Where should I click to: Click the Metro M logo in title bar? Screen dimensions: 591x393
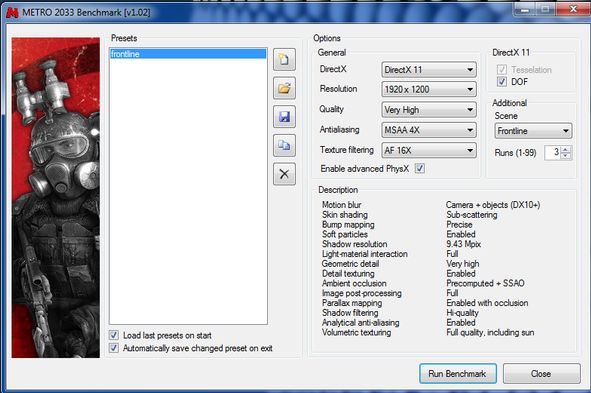(12, 12)
